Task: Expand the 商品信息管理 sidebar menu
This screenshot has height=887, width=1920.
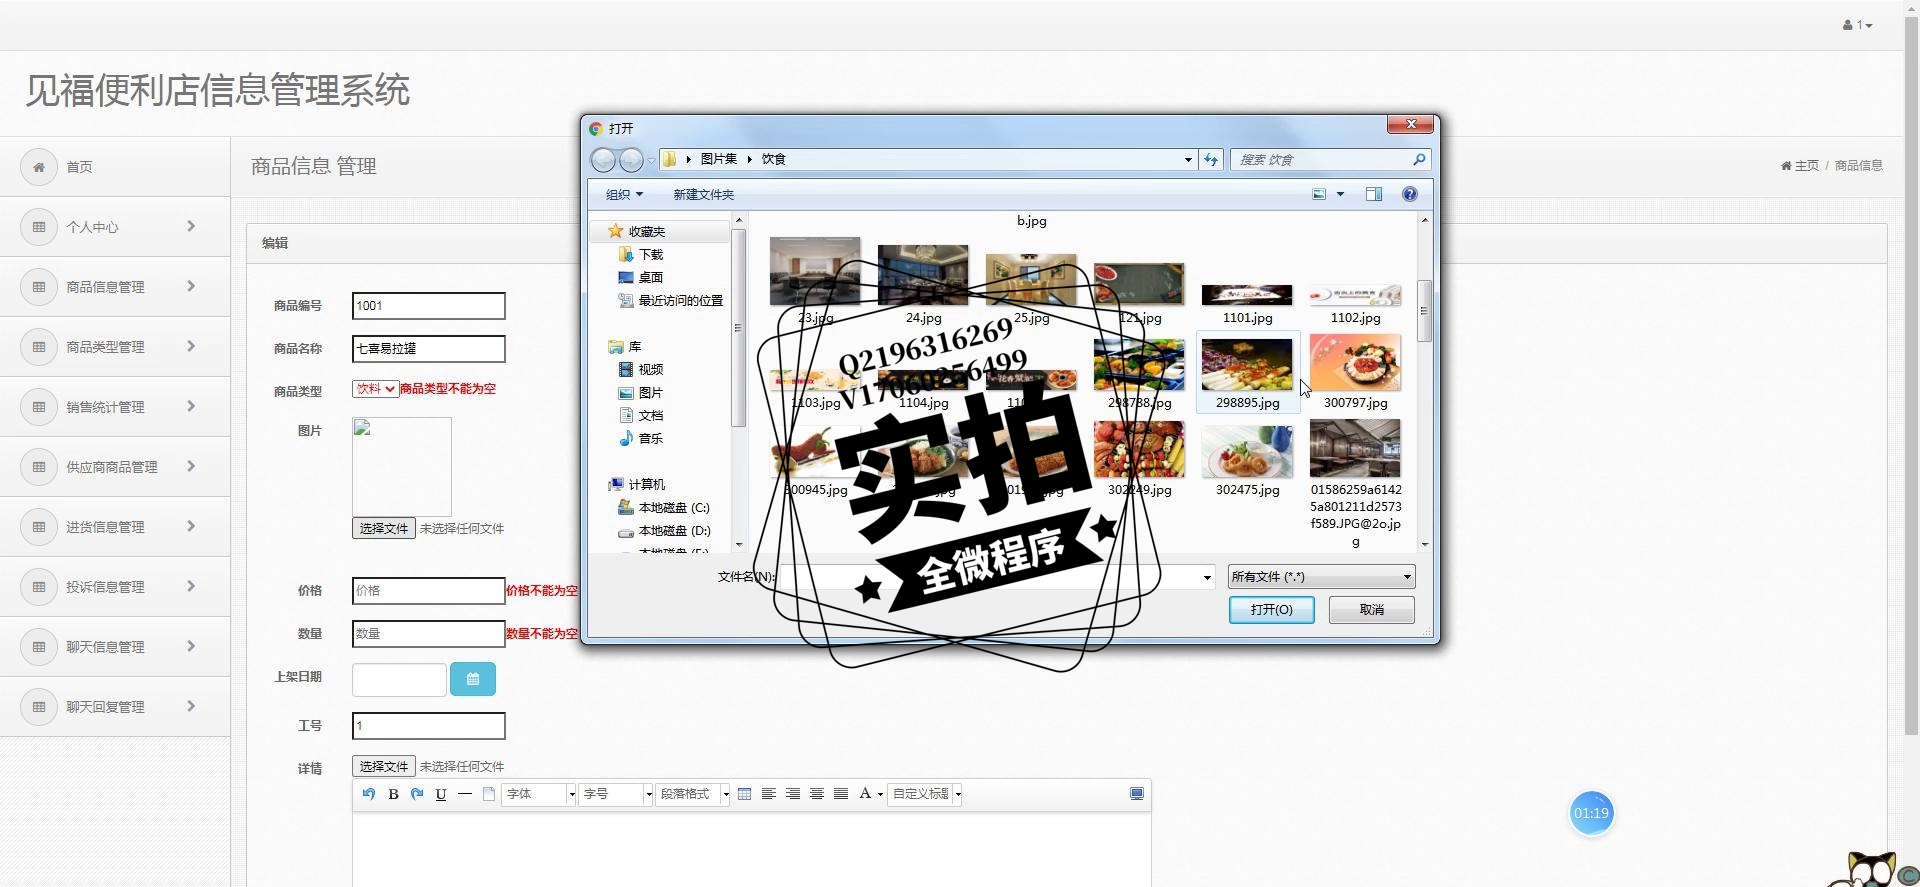Action: [115, 287]
